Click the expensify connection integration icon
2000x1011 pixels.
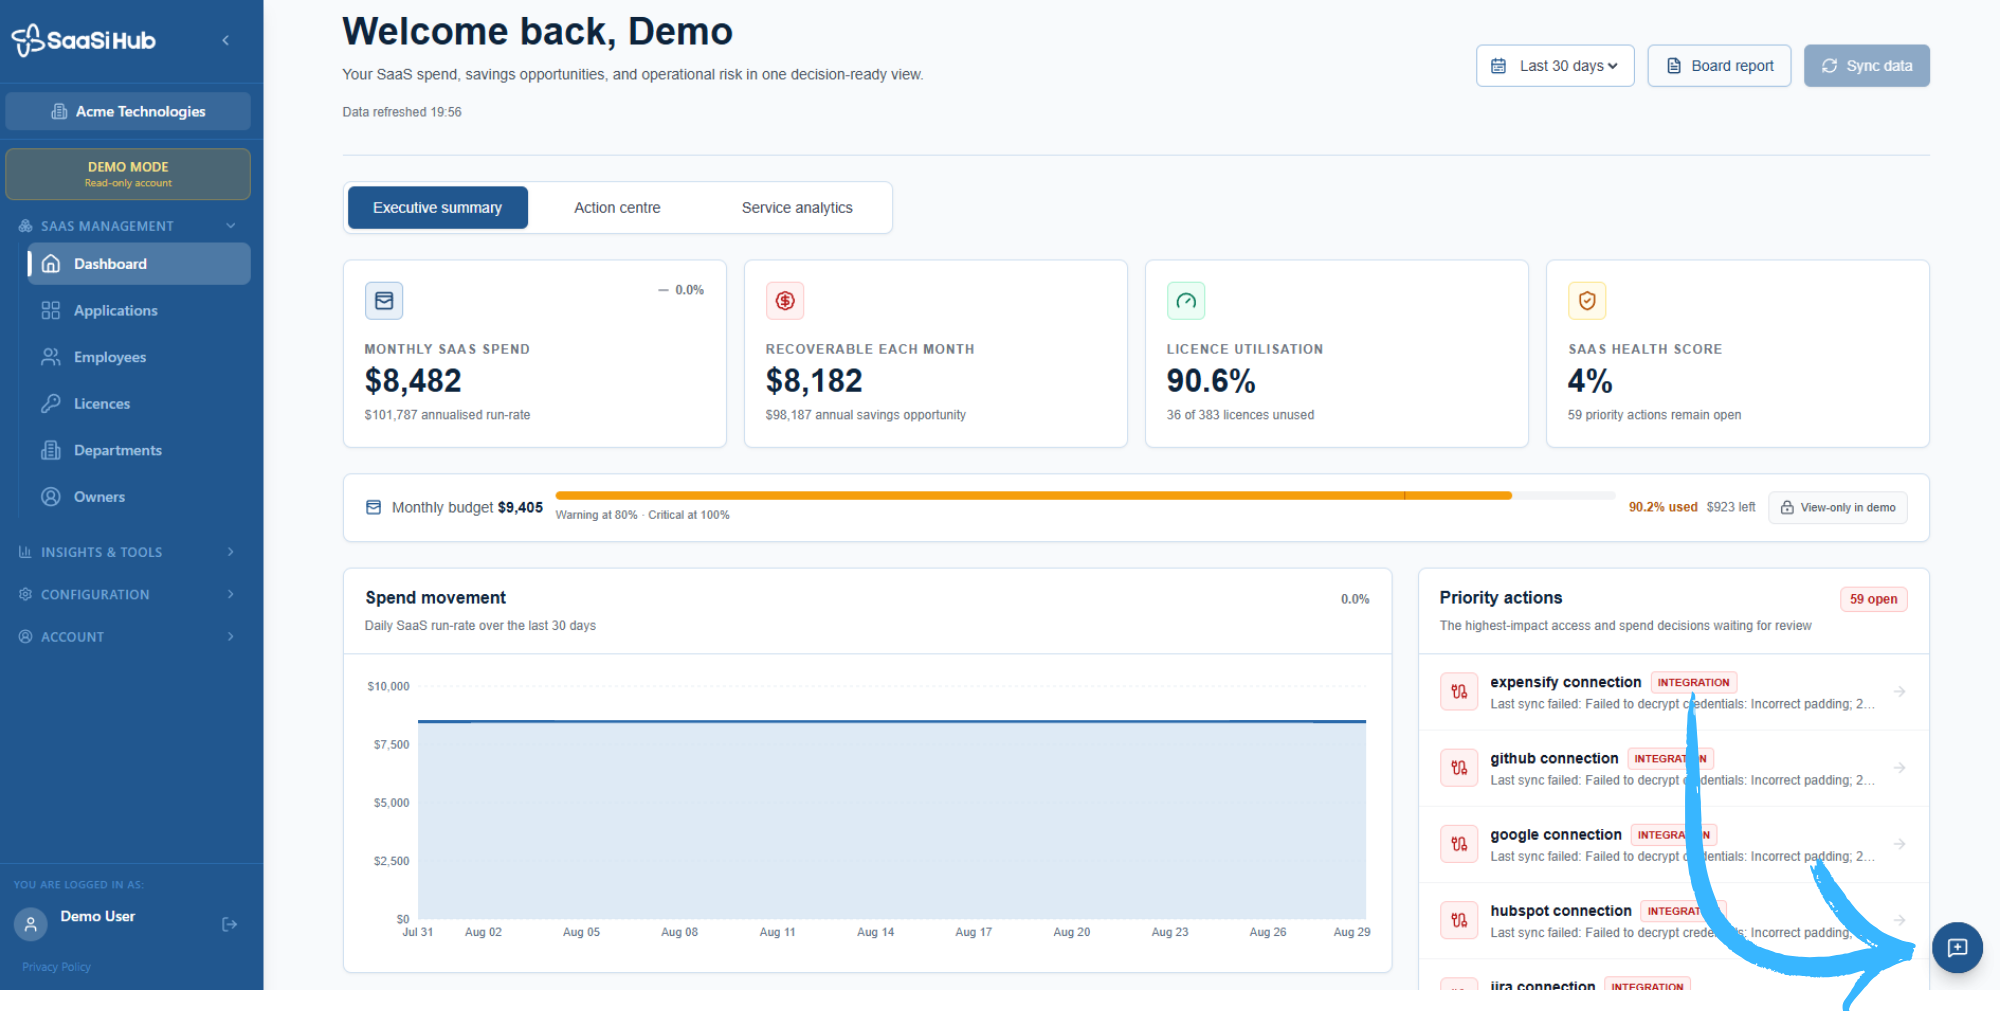coord(1459,691)
